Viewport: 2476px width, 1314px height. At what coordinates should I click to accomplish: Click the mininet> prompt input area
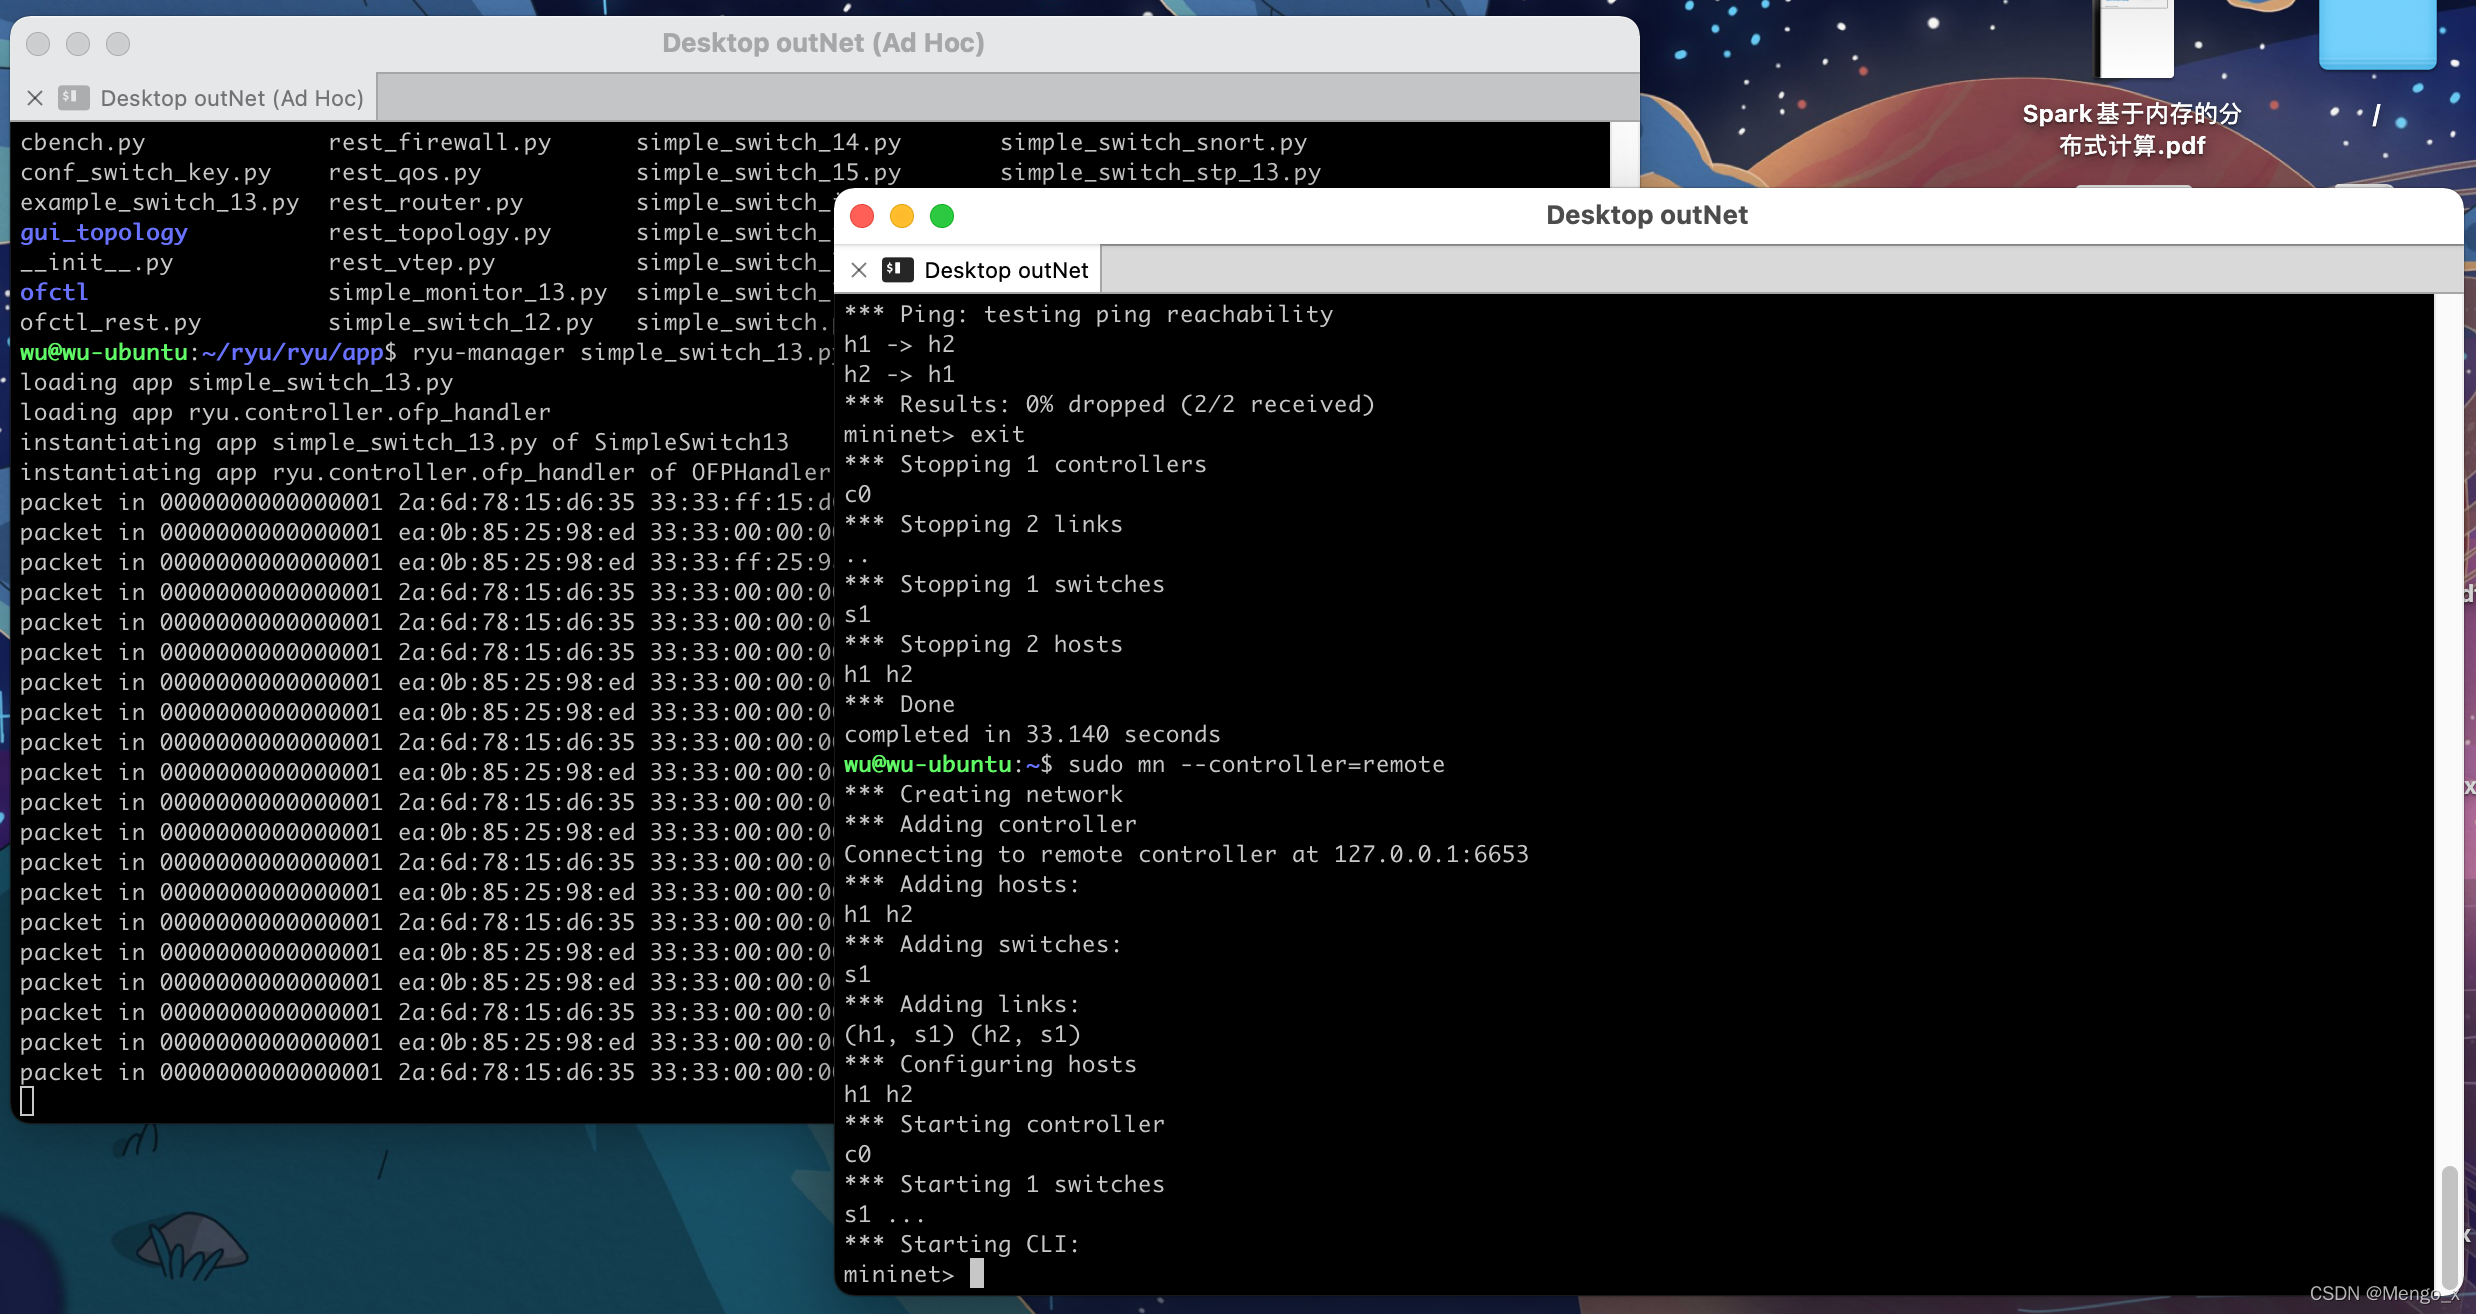(x=977, y=1273)
